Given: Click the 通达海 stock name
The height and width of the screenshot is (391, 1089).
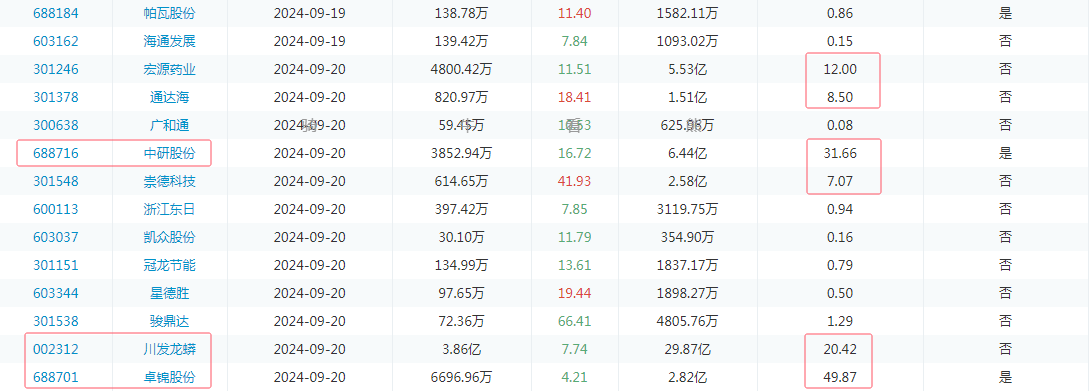Looking at the screenshot, I should click(170, 97).
